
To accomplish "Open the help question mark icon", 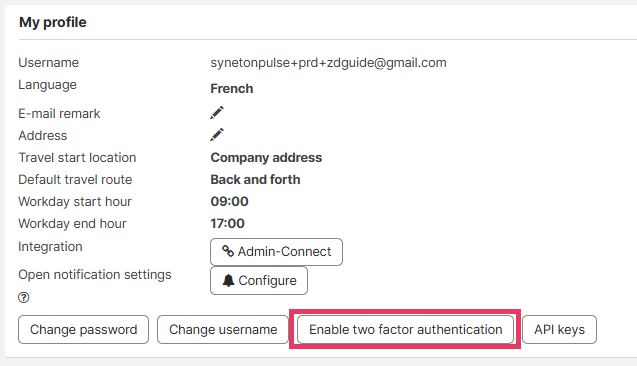I will [x=24, y=298].
